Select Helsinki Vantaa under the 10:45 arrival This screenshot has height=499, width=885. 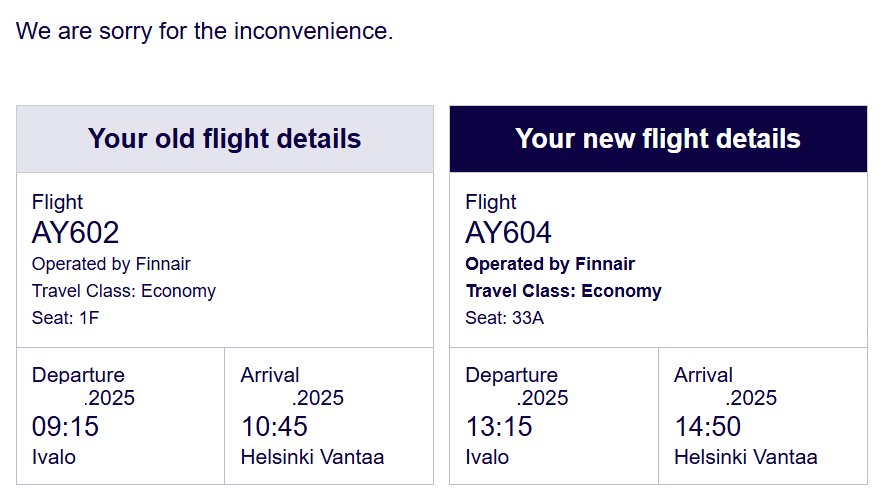(x=313, y=457)
